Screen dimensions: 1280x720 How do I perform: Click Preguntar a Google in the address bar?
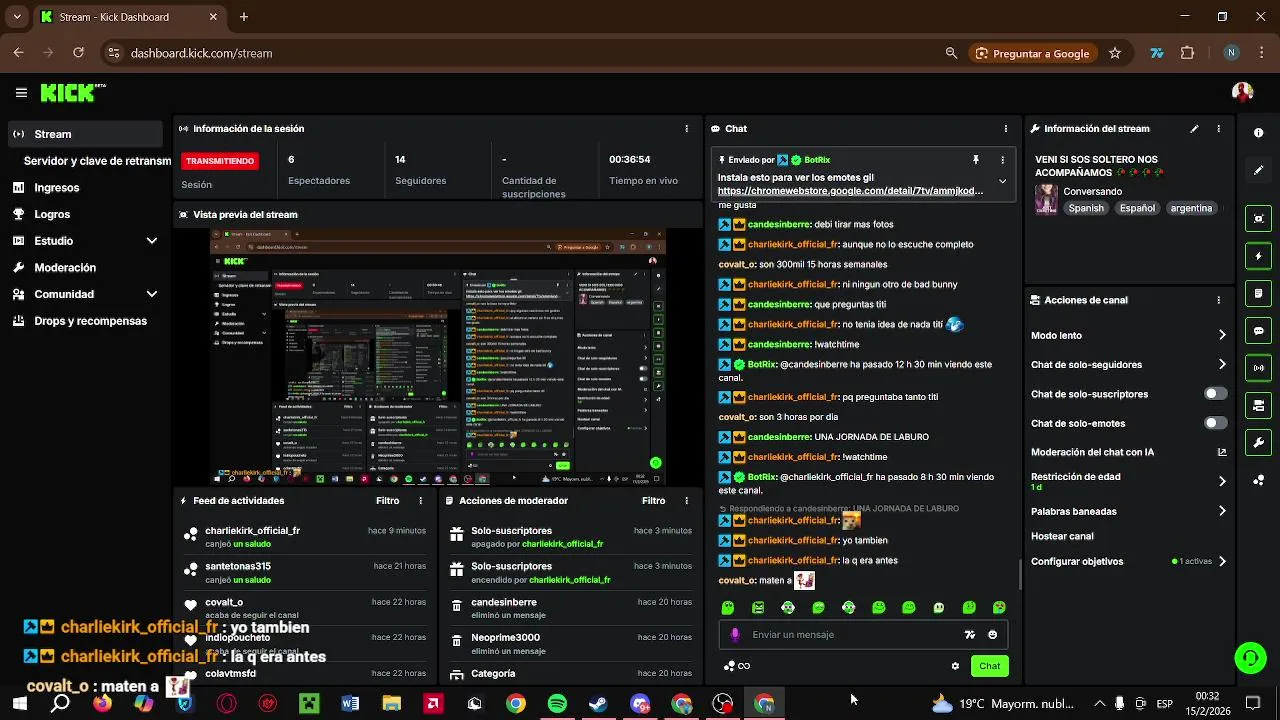click(x=1032, y=53)
